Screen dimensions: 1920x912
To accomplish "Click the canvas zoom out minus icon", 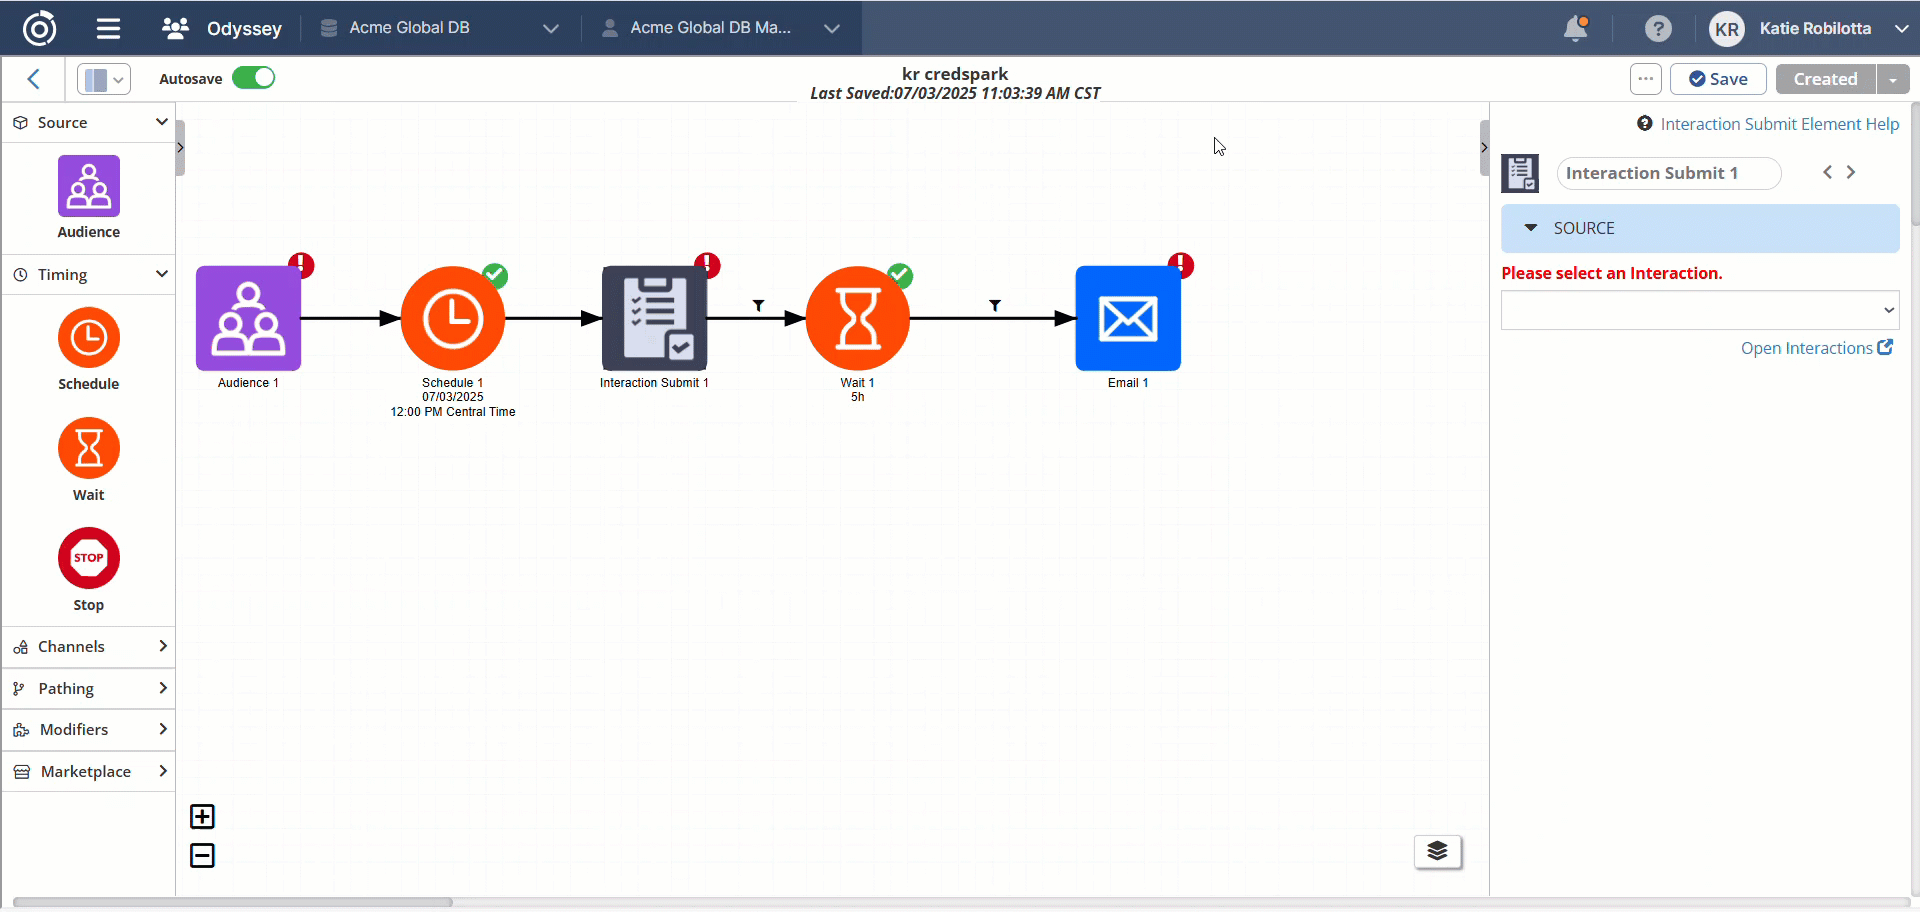I will pyautogui.click(x=202, y=856).
